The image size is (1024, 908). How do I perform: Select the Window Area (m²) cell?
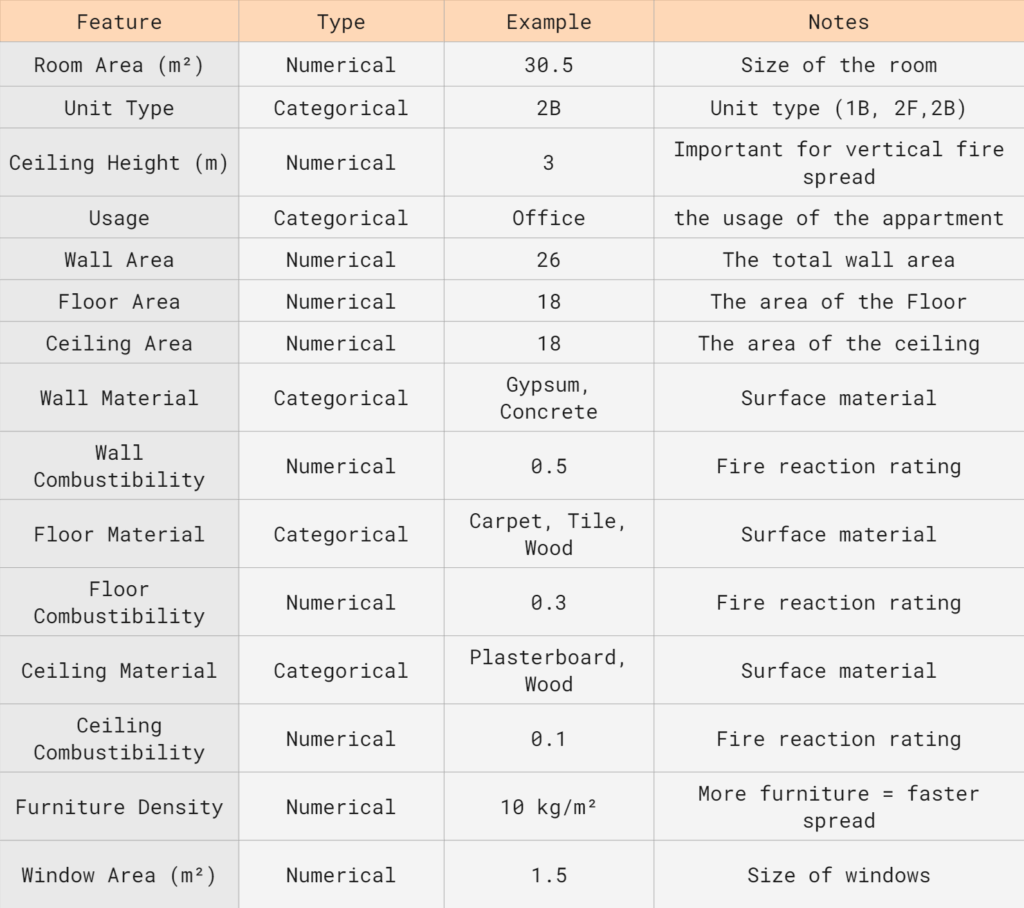[119, 875]
